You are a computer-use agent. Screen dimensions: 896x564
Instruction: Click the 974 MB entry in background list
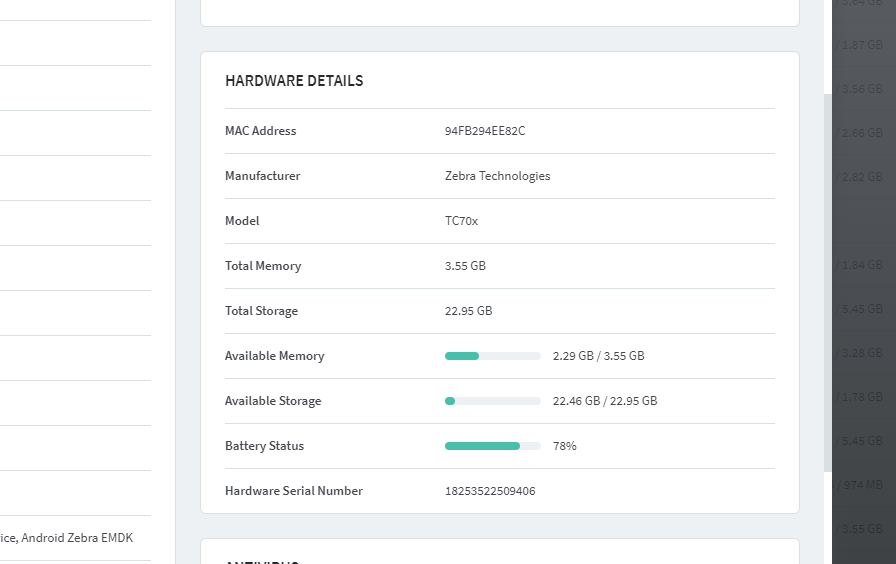(862, 485)
